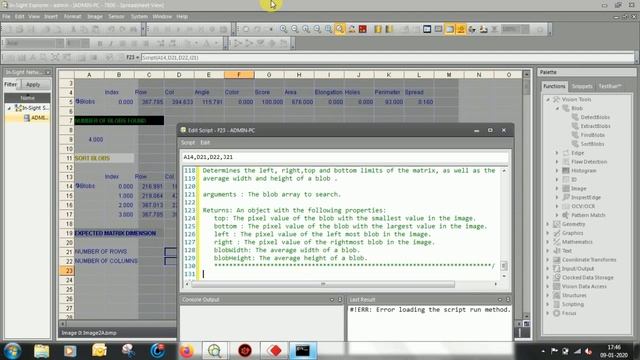Open File Explorer from the taskbar
Image resolution: width=640 pixels, height=360 pixels.
pos(42,351)
